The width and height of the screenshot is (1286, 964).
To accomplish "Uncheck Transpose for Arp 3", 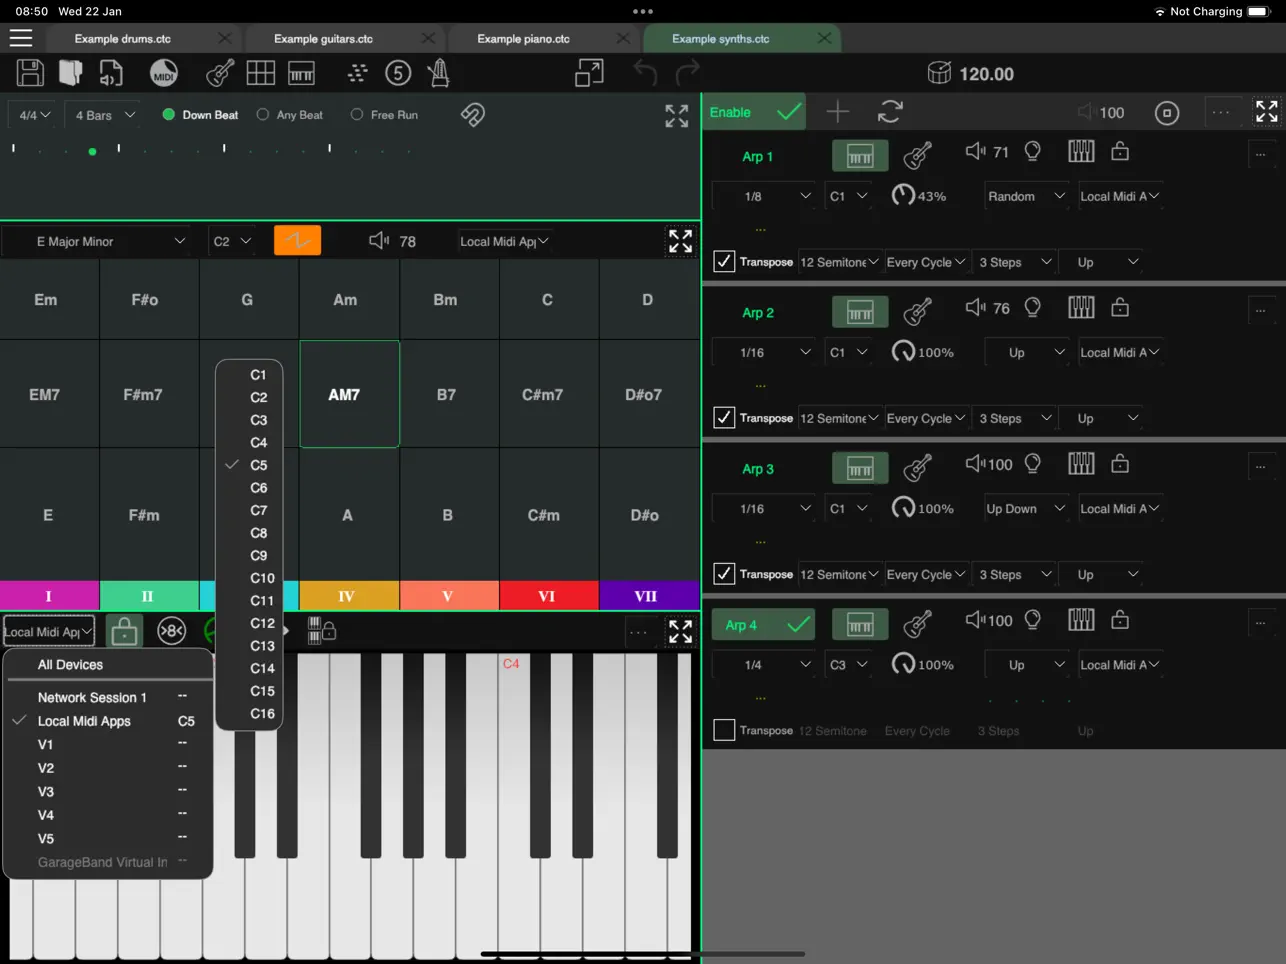I will (724, 574).
